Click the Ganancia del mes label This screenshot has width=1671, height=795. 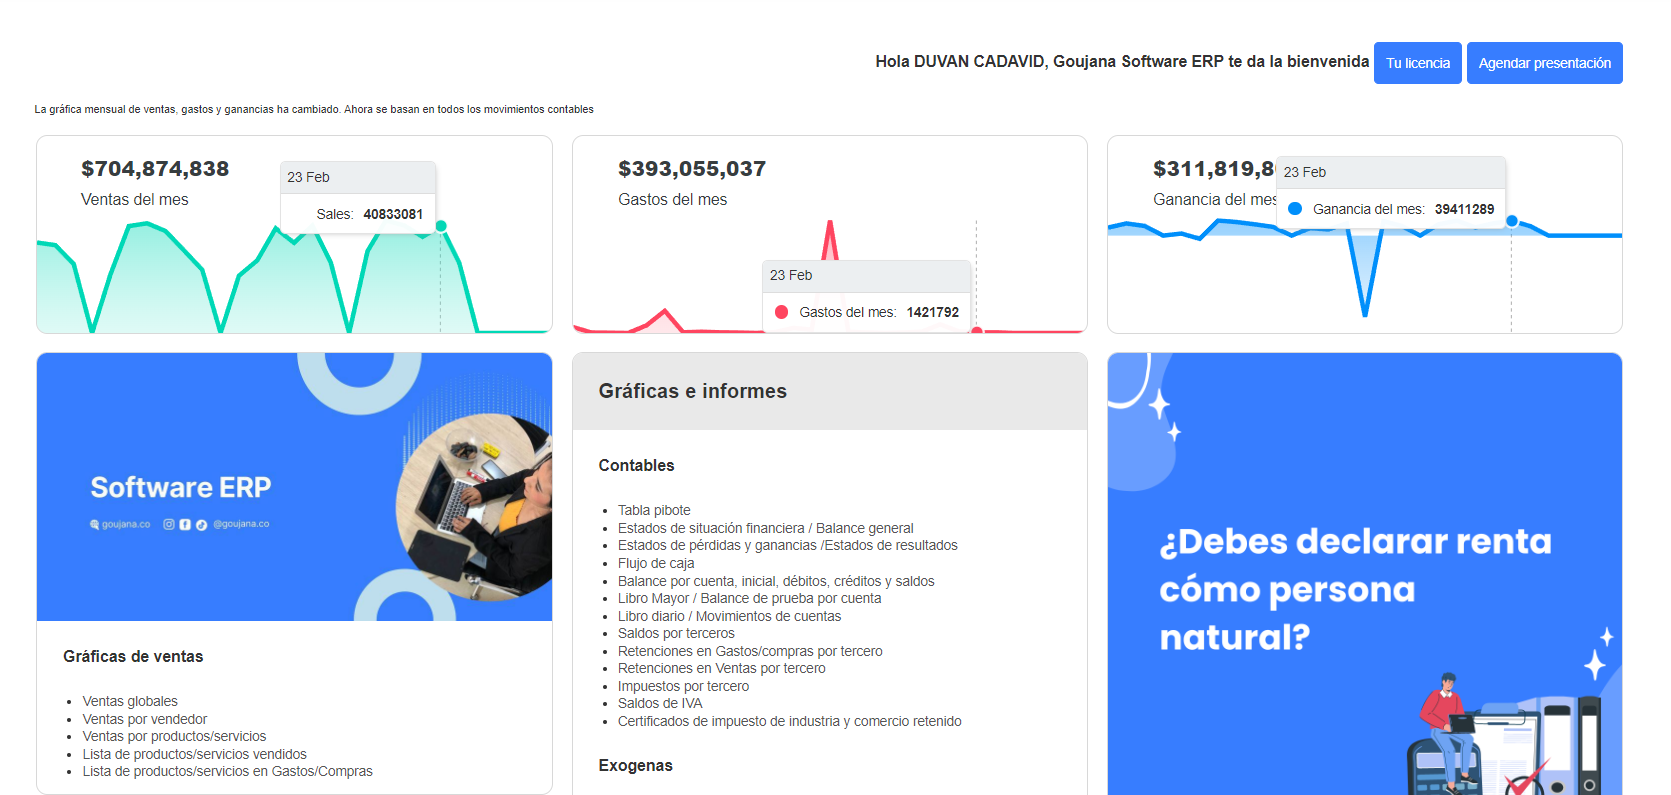tap(1214, 199)
